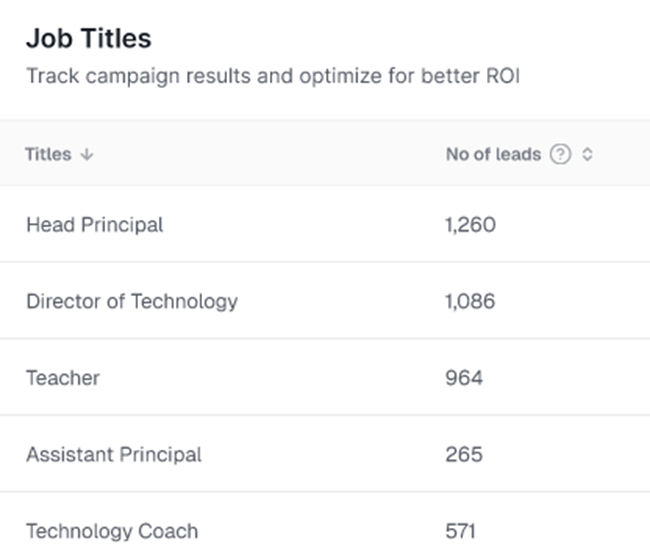Sort by the No of leads header label

pyautogui.click(x=493, y=155)
